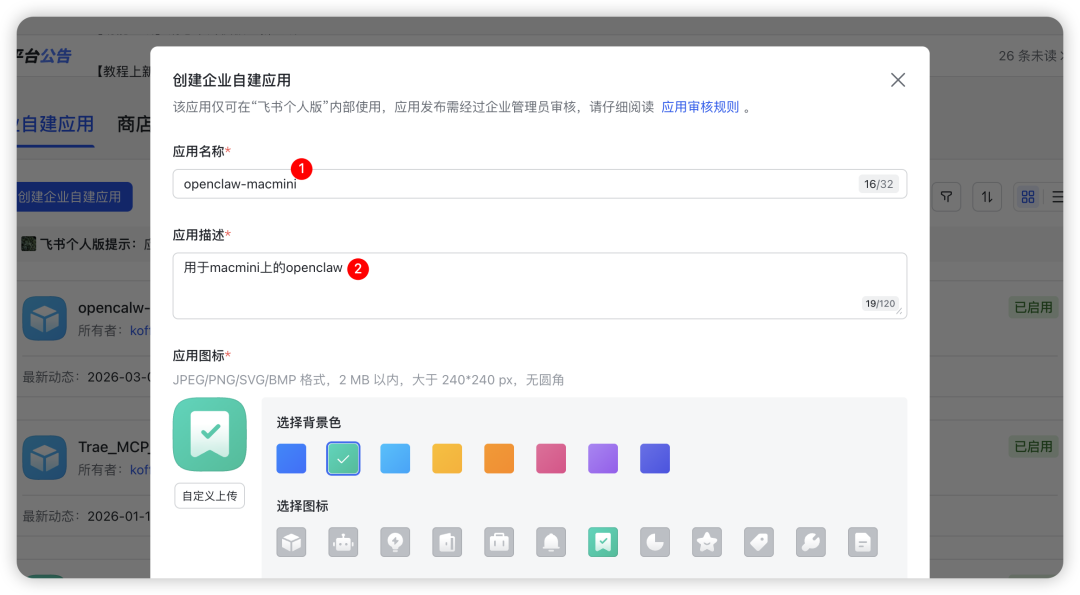Image resolution: width=1080 pixels, height=595 pixels.
Task: Toggle the grid view layout
Action: coord(1027,197)
